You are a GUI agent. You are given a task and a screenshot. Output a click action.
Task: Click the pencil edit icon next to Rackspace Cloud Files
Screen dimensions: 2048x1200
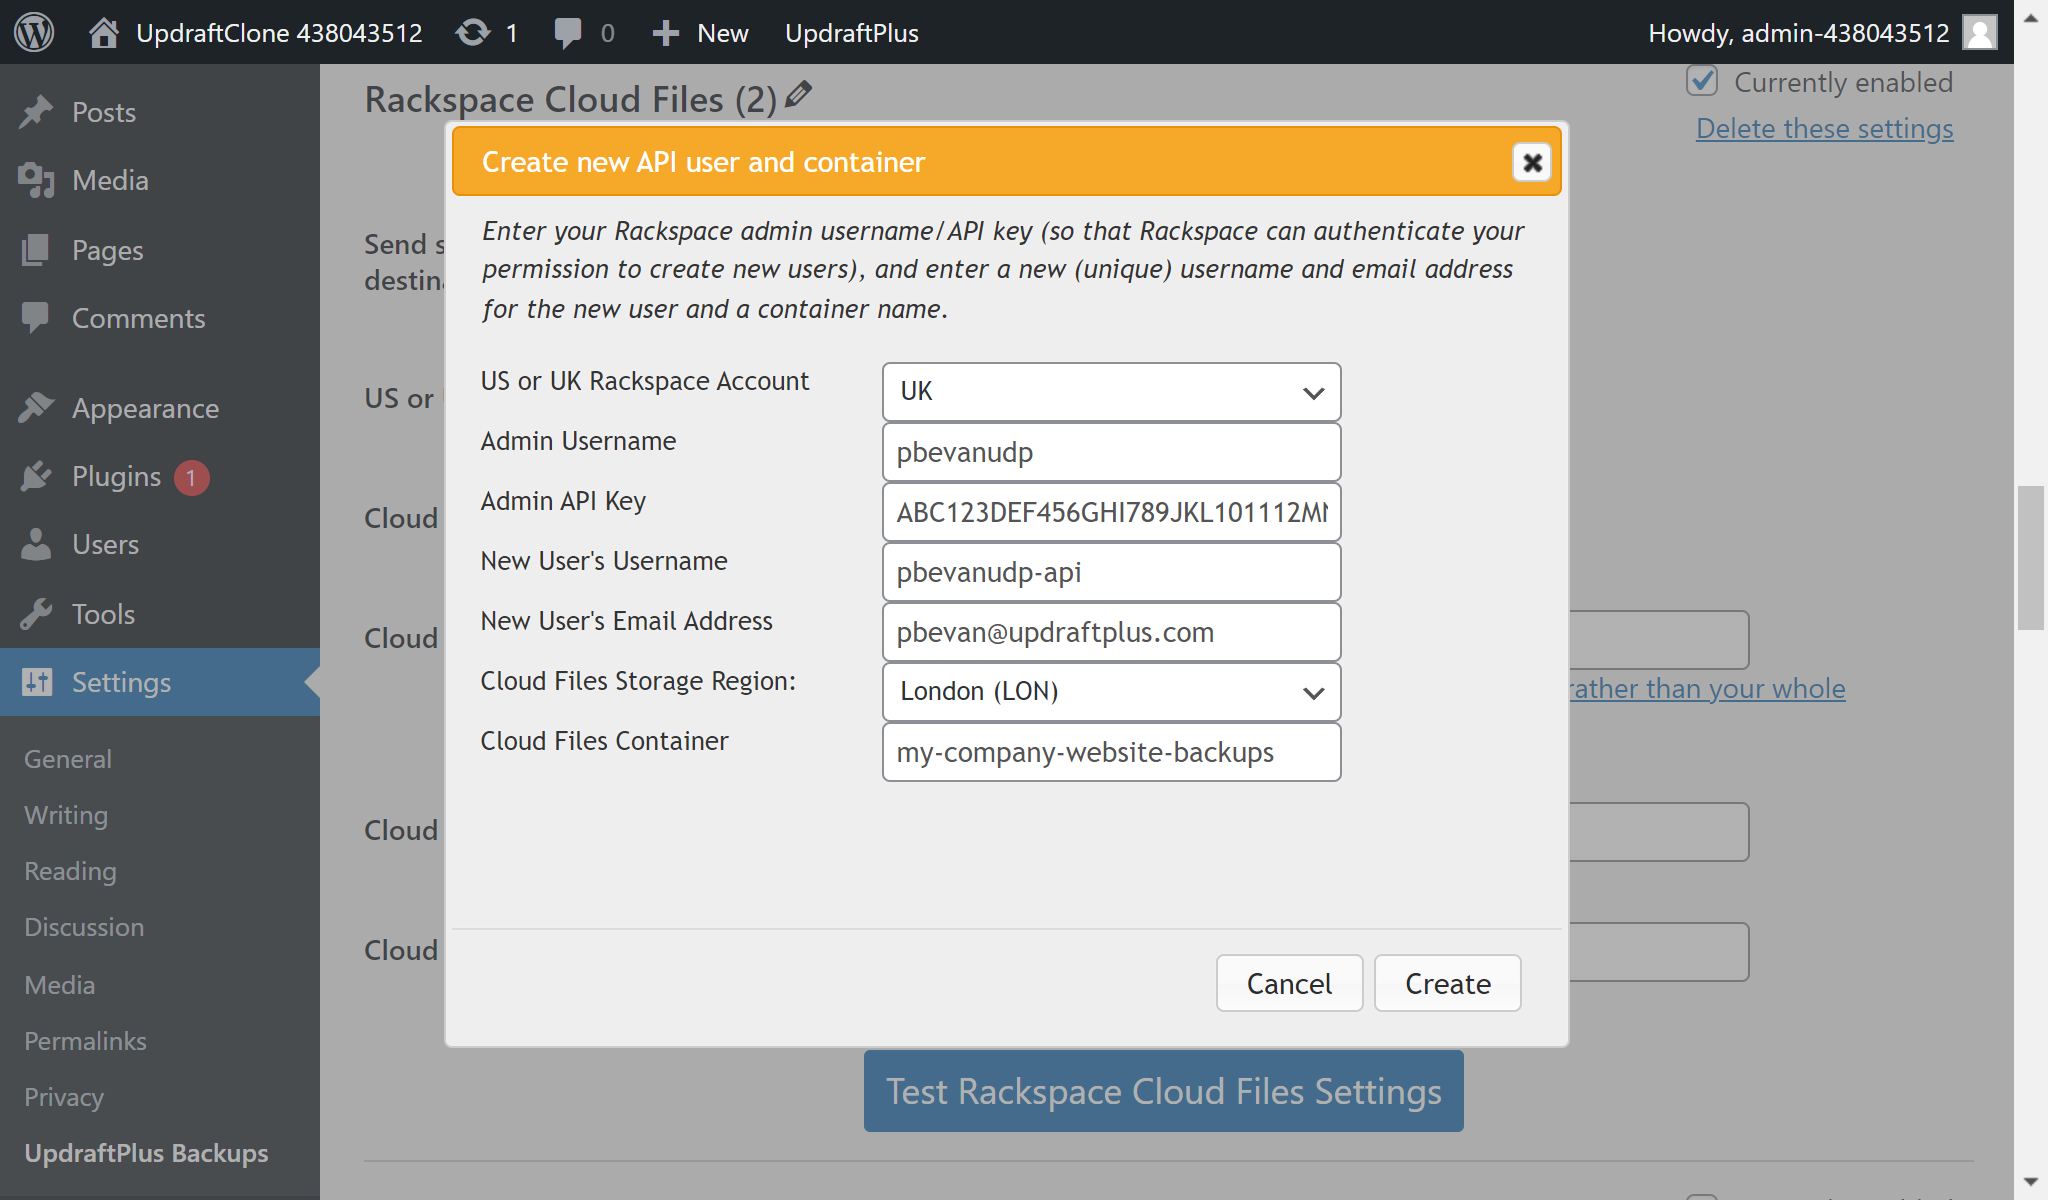coord(797,96)
